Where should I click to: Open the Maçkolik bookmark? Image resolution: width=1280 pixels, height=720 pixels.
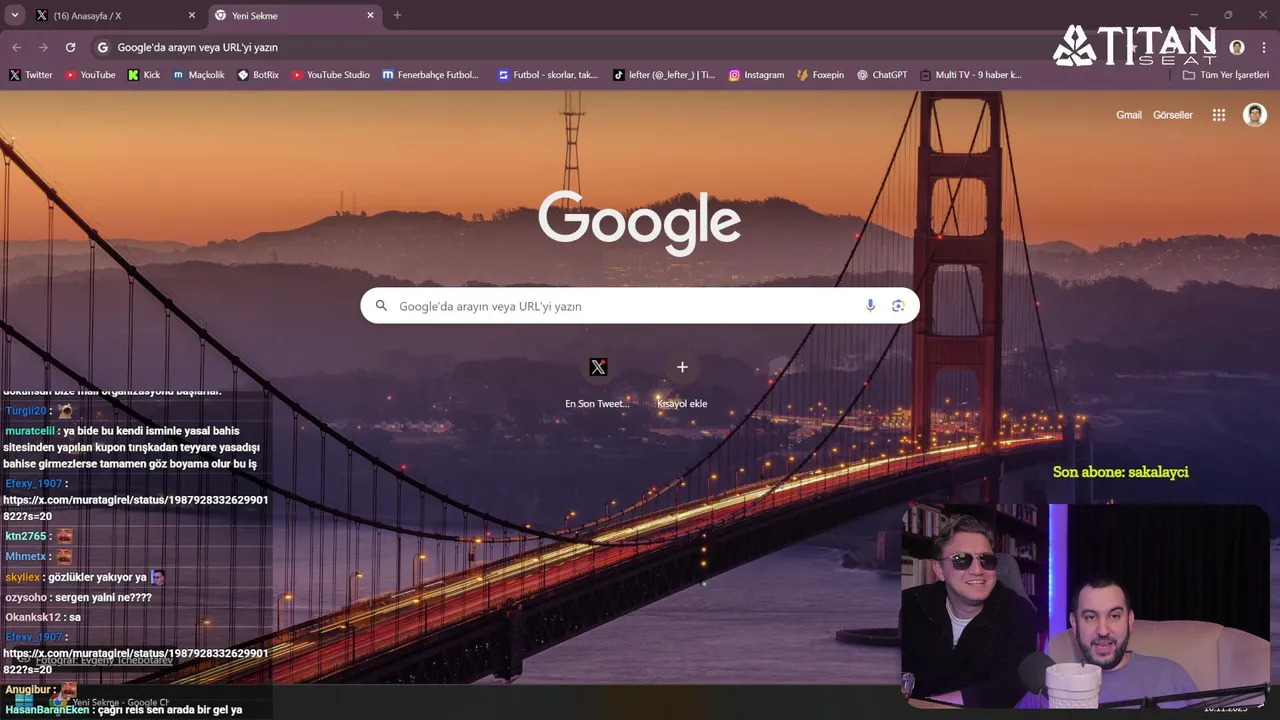199,75
